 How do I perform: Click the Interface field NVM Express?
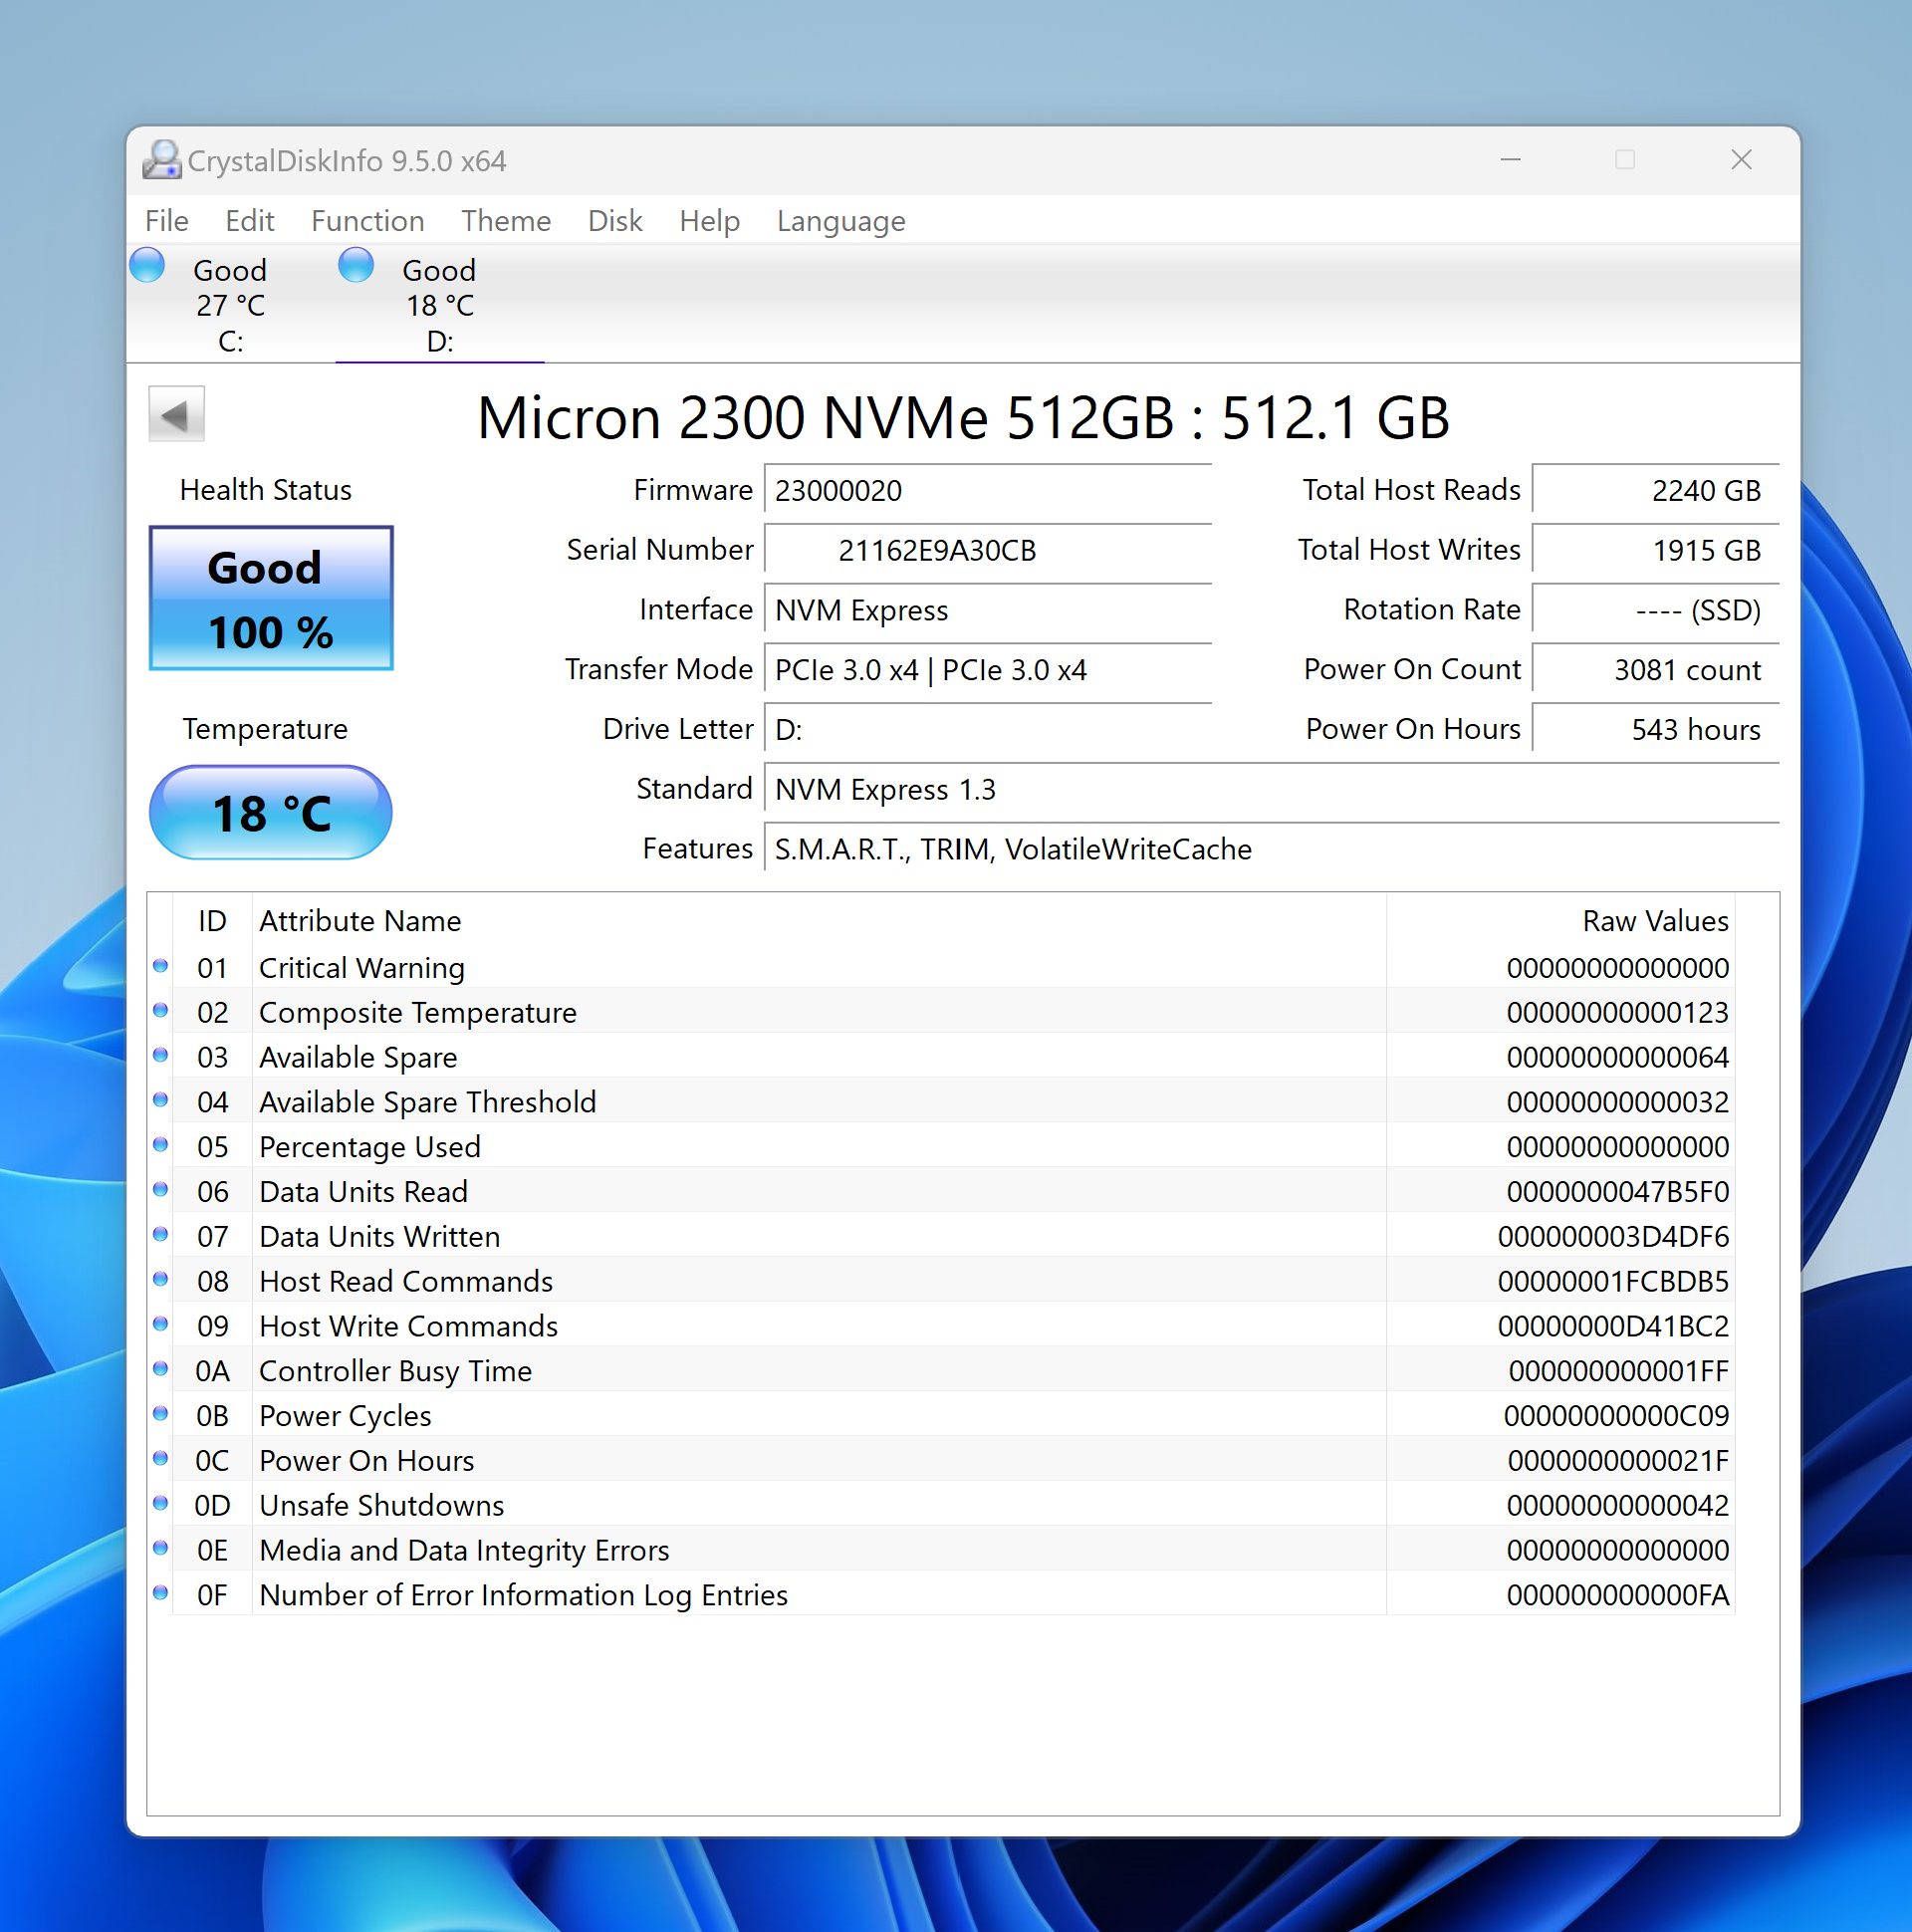point(987,610)
